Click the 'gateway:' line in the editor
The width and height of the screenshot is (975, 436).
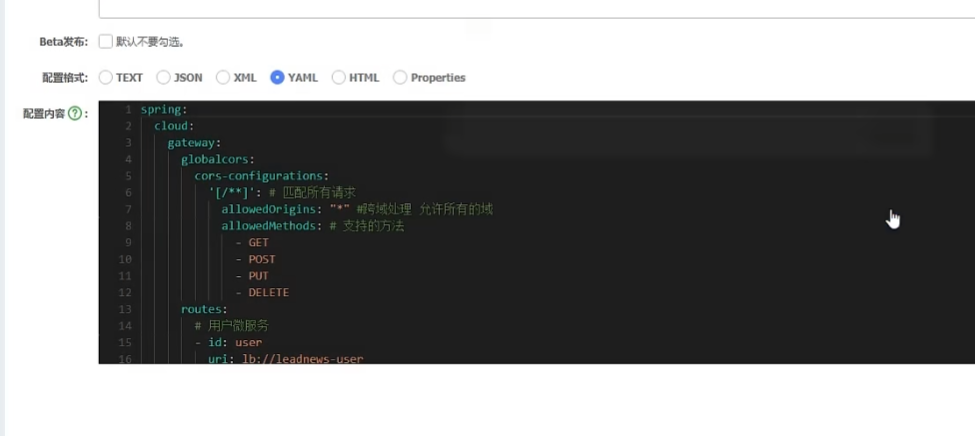194,143
